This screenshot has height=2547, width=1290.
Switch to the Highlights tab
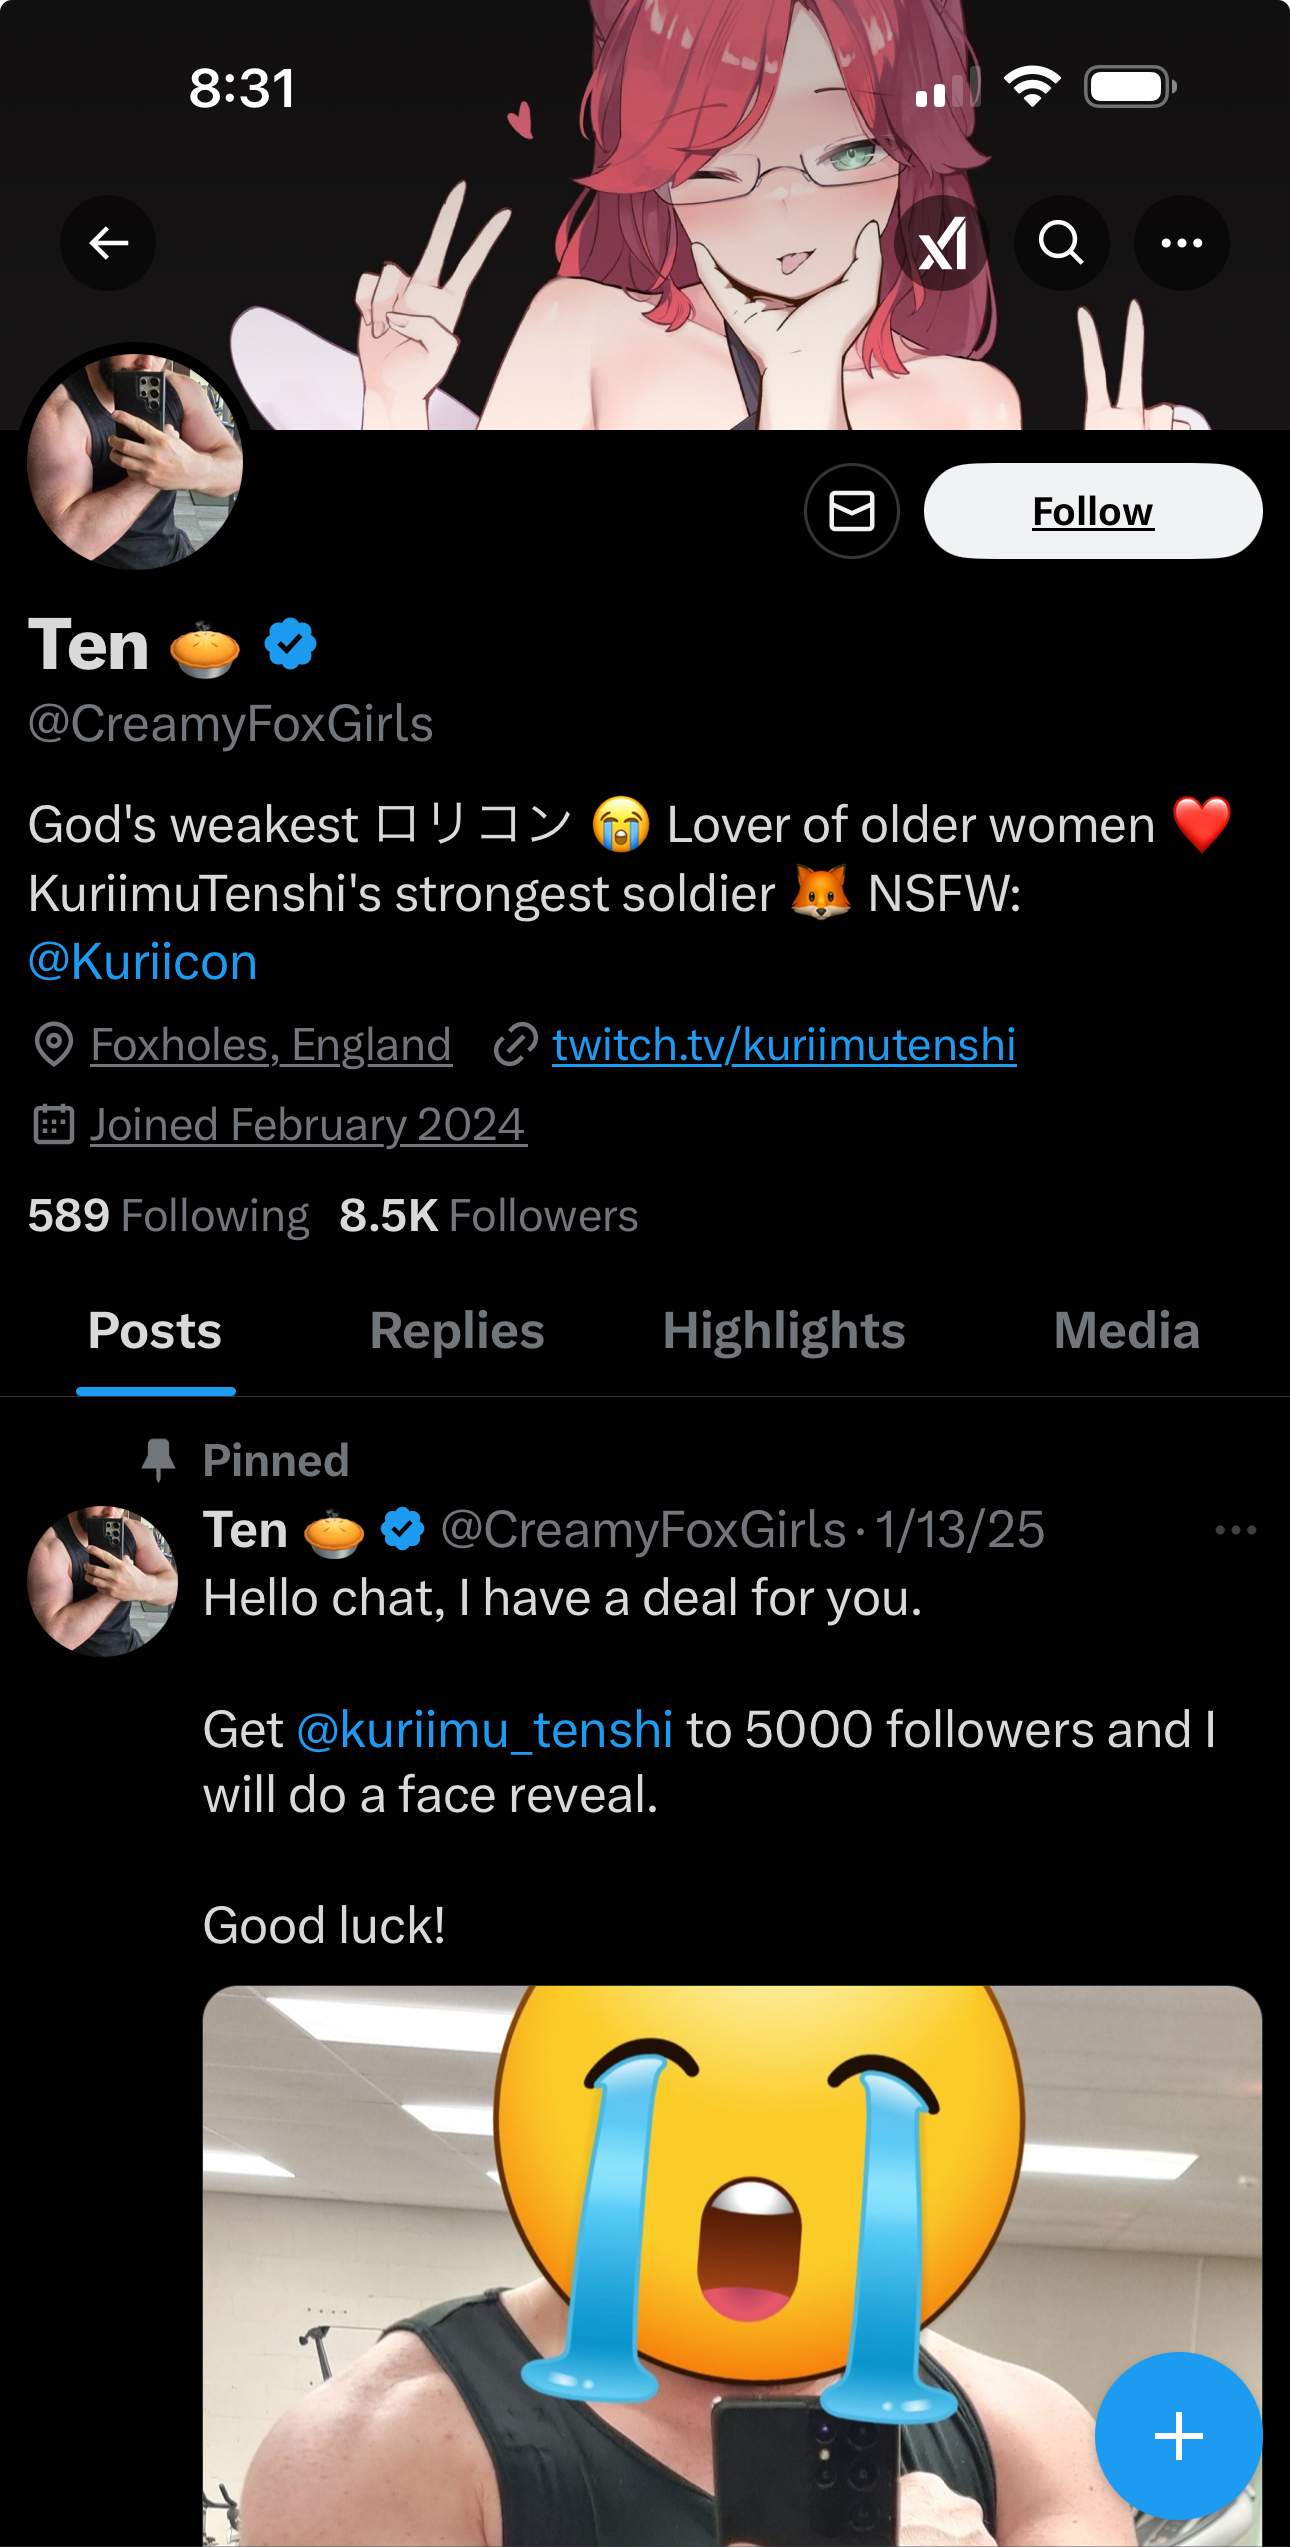point(784,1331)
